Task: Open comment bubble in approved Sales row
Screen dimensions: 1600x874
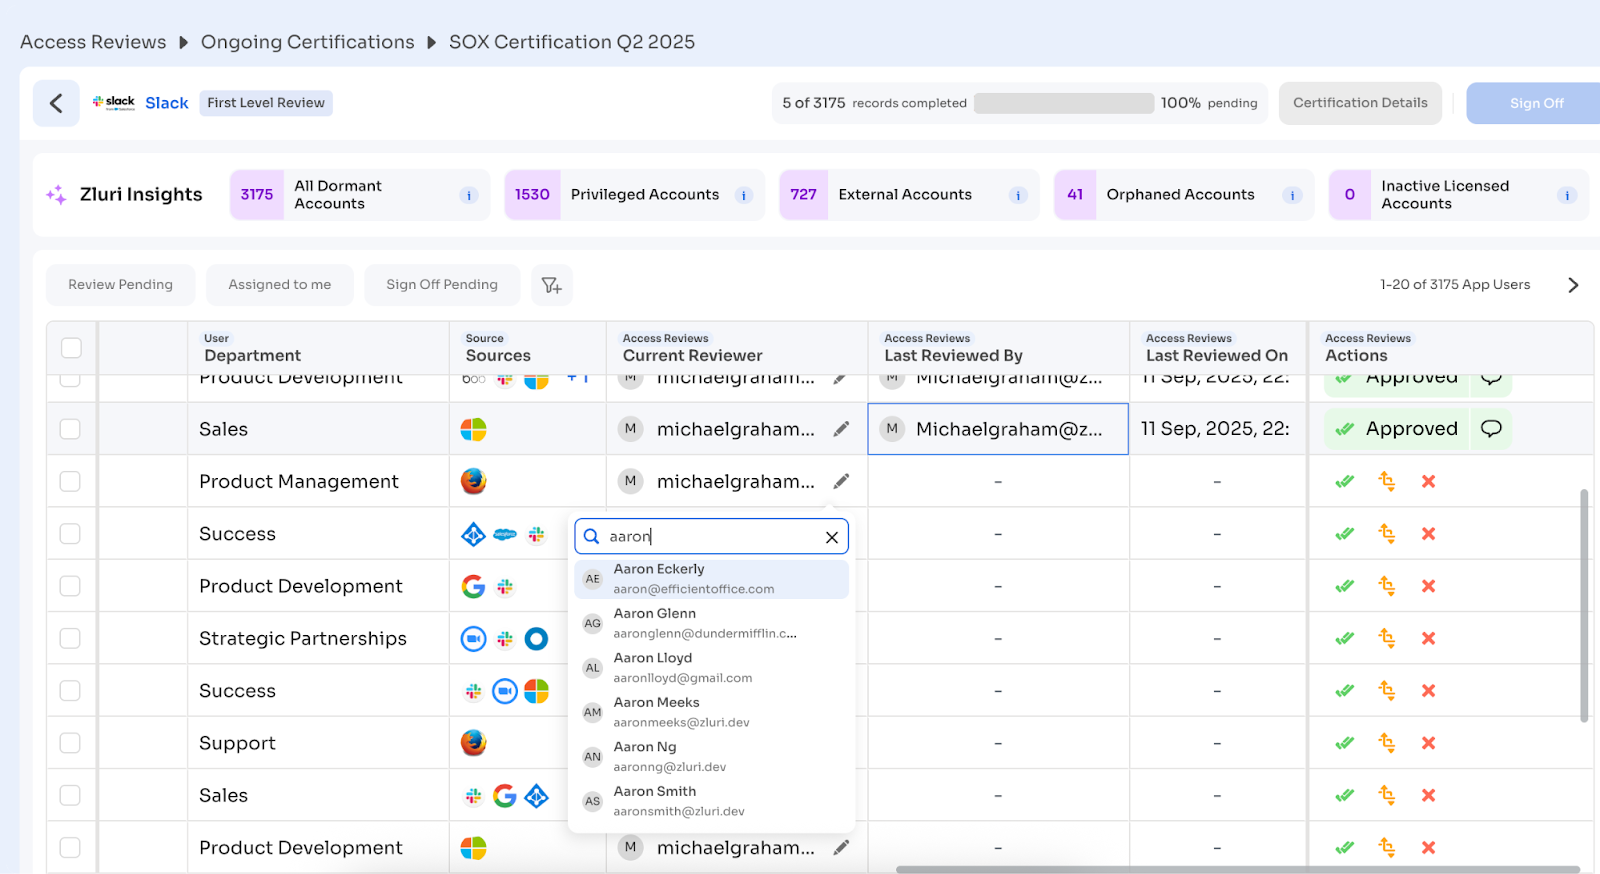Action: (1491, 429)
